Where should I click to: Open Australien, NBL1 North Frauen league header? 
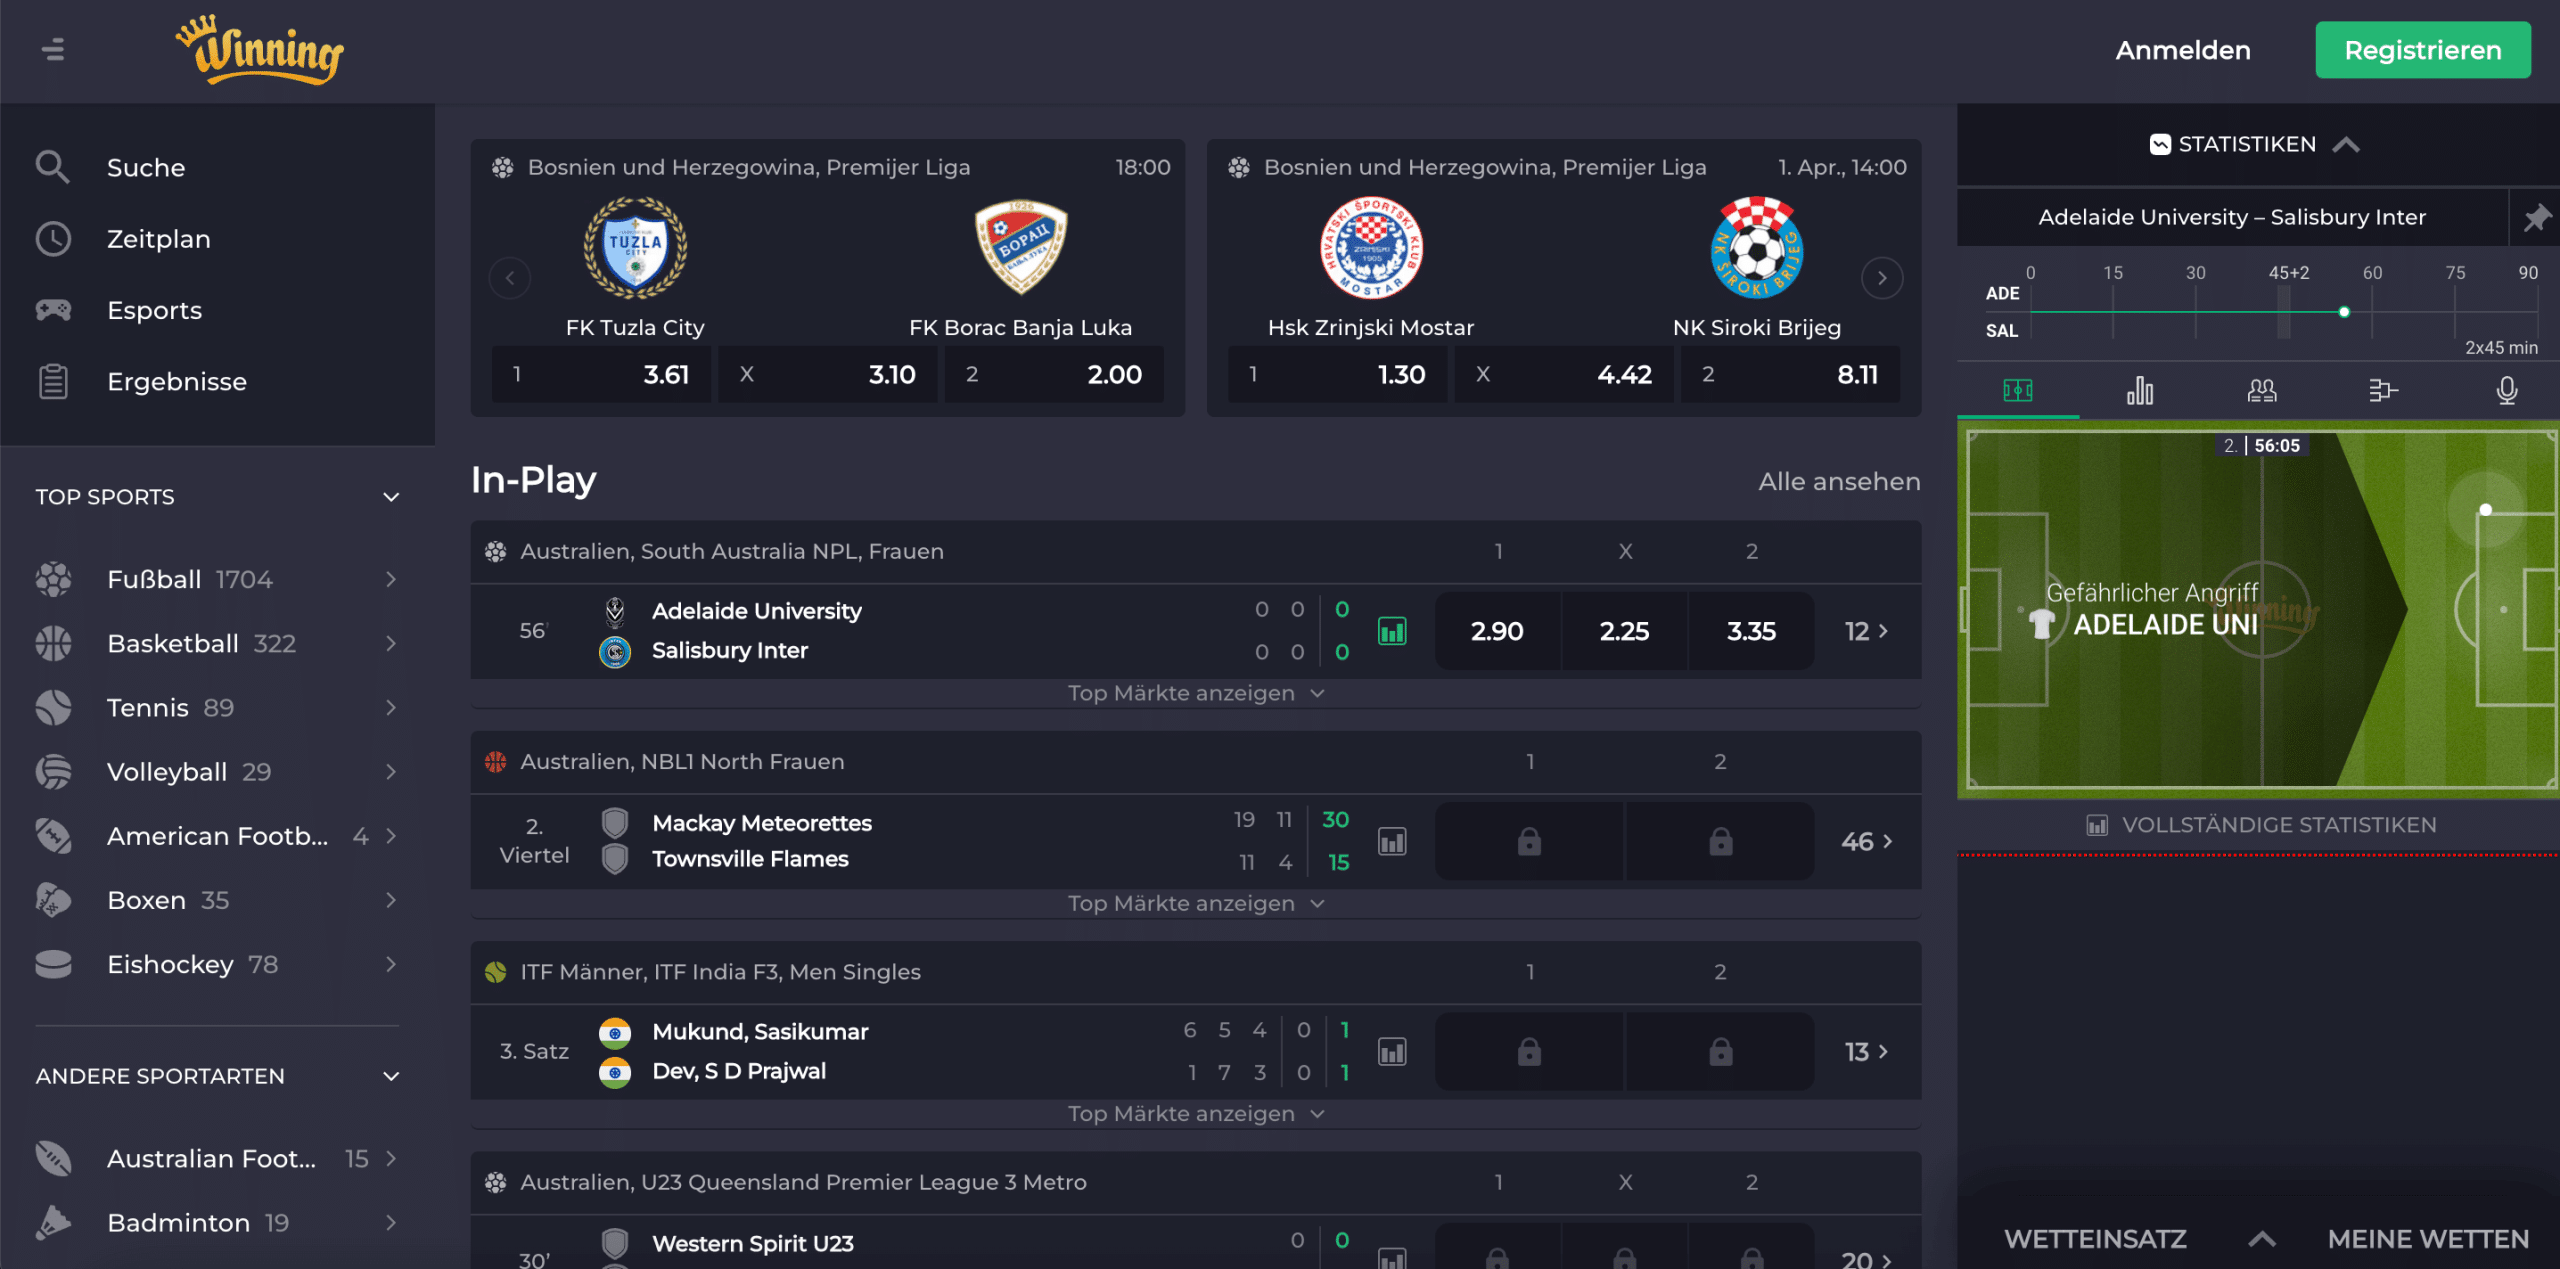(682, 761)
